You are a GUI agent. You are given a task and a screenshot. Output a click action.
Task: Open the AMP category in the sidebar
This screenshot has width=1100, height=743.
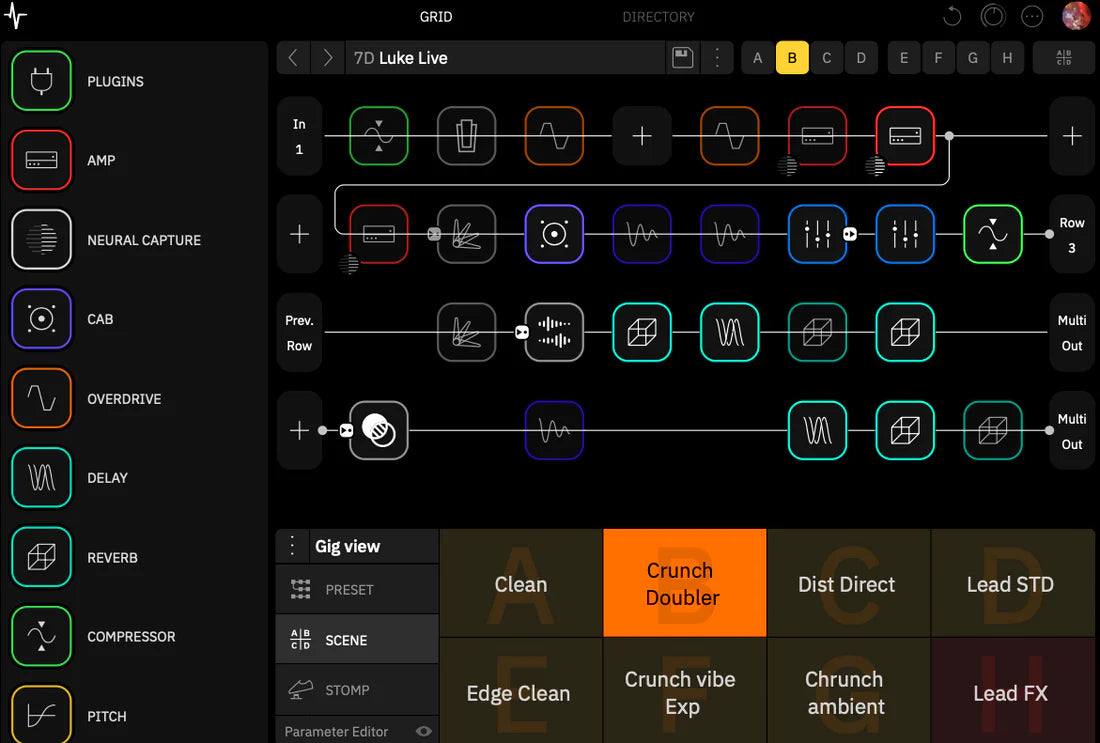41,160
